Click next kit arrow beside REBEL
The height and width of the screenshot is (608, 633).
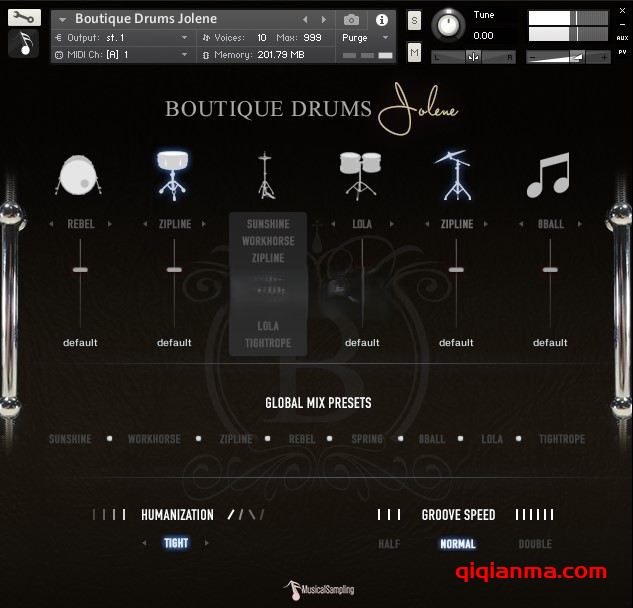[x=110, y=224]
